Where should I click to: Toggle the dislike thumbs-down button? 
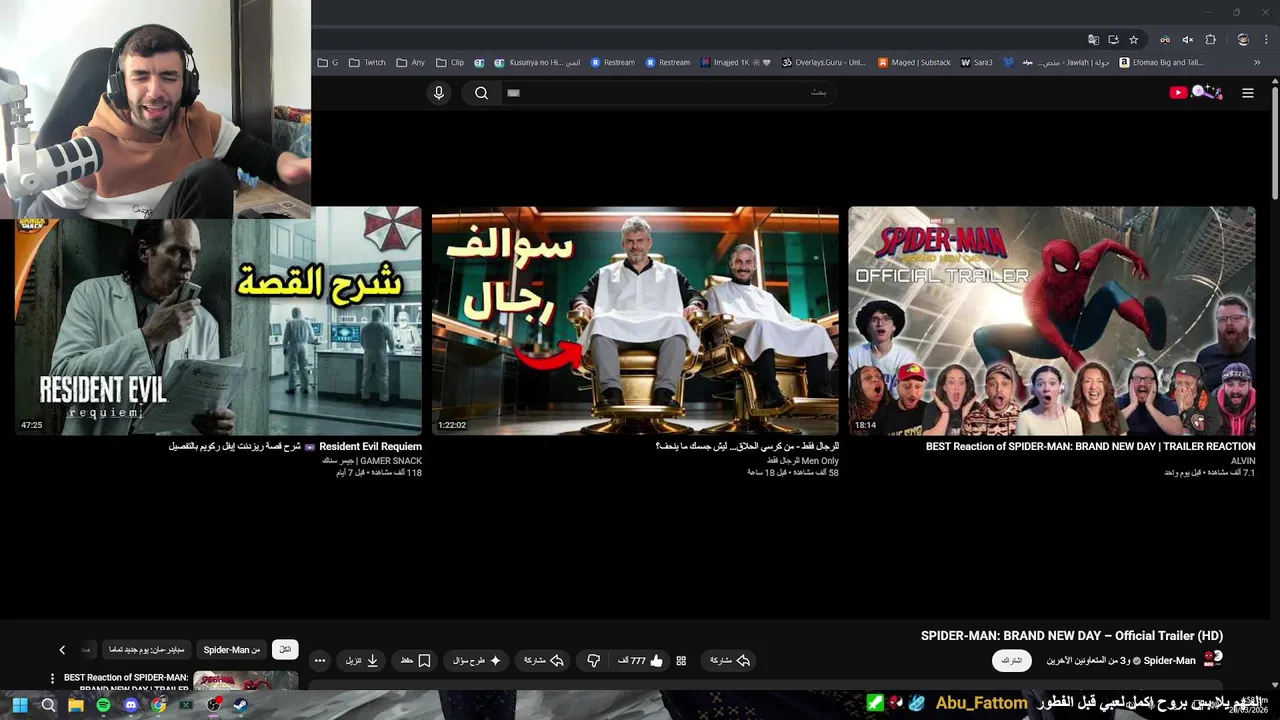[x=593, y=661]
